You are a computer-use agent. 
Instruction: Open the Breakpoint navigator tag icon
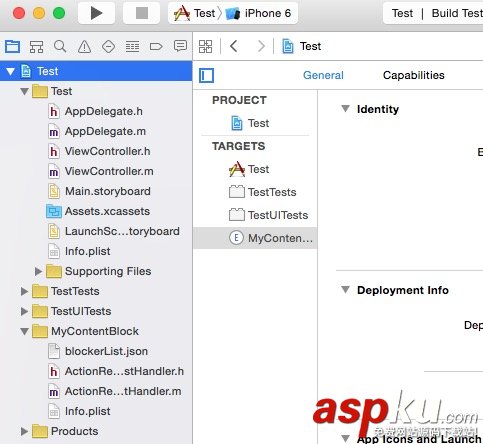click(156, 46)
